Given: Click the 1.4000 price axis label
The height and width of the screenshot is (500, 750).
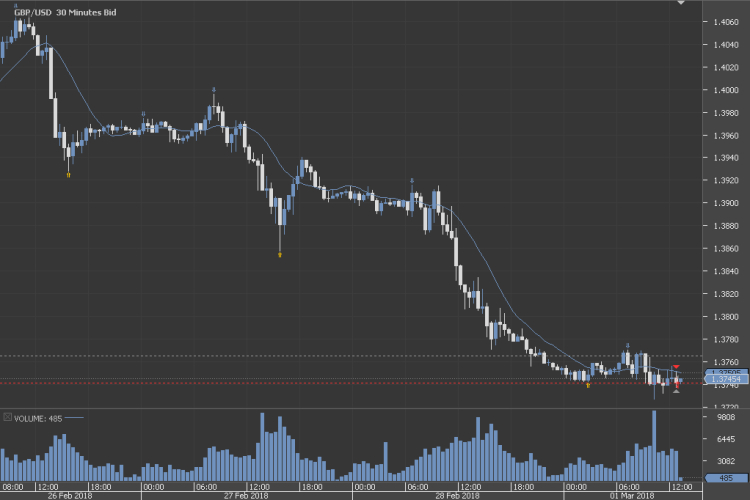Looking at the screenshot, I should (726, 90).
